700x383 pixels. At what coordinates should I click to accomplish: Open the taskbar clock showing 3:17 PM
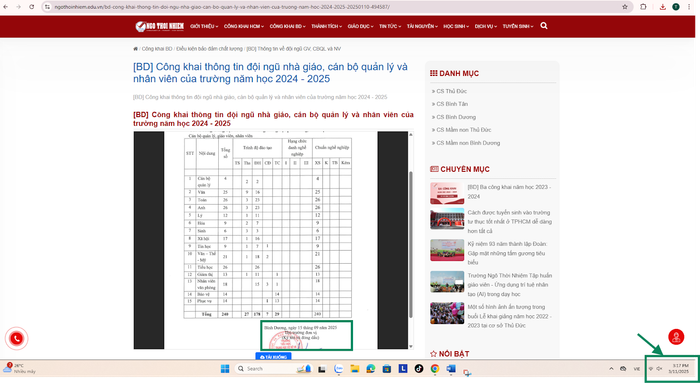pos(680,369)
